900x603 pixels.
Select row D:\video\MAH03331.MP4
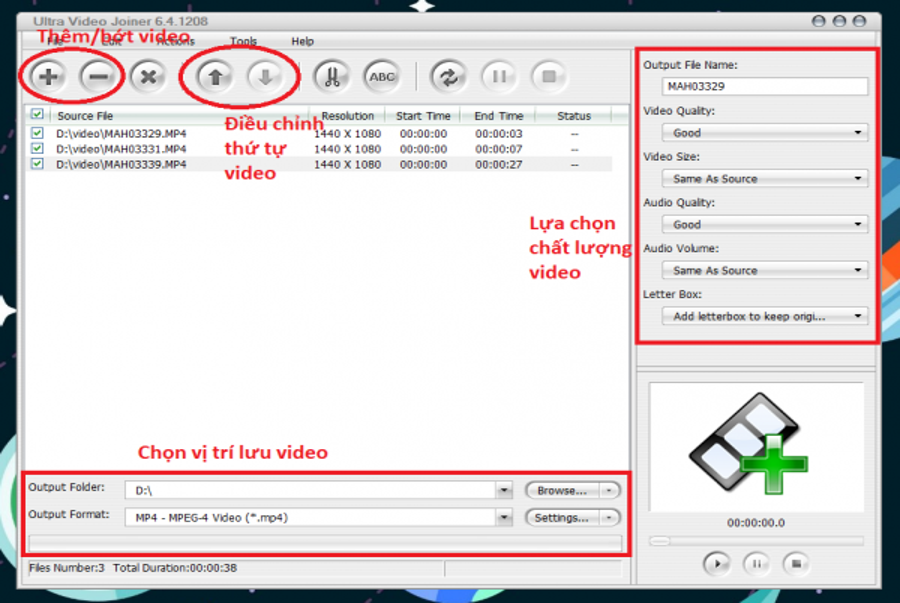(319, 149)
